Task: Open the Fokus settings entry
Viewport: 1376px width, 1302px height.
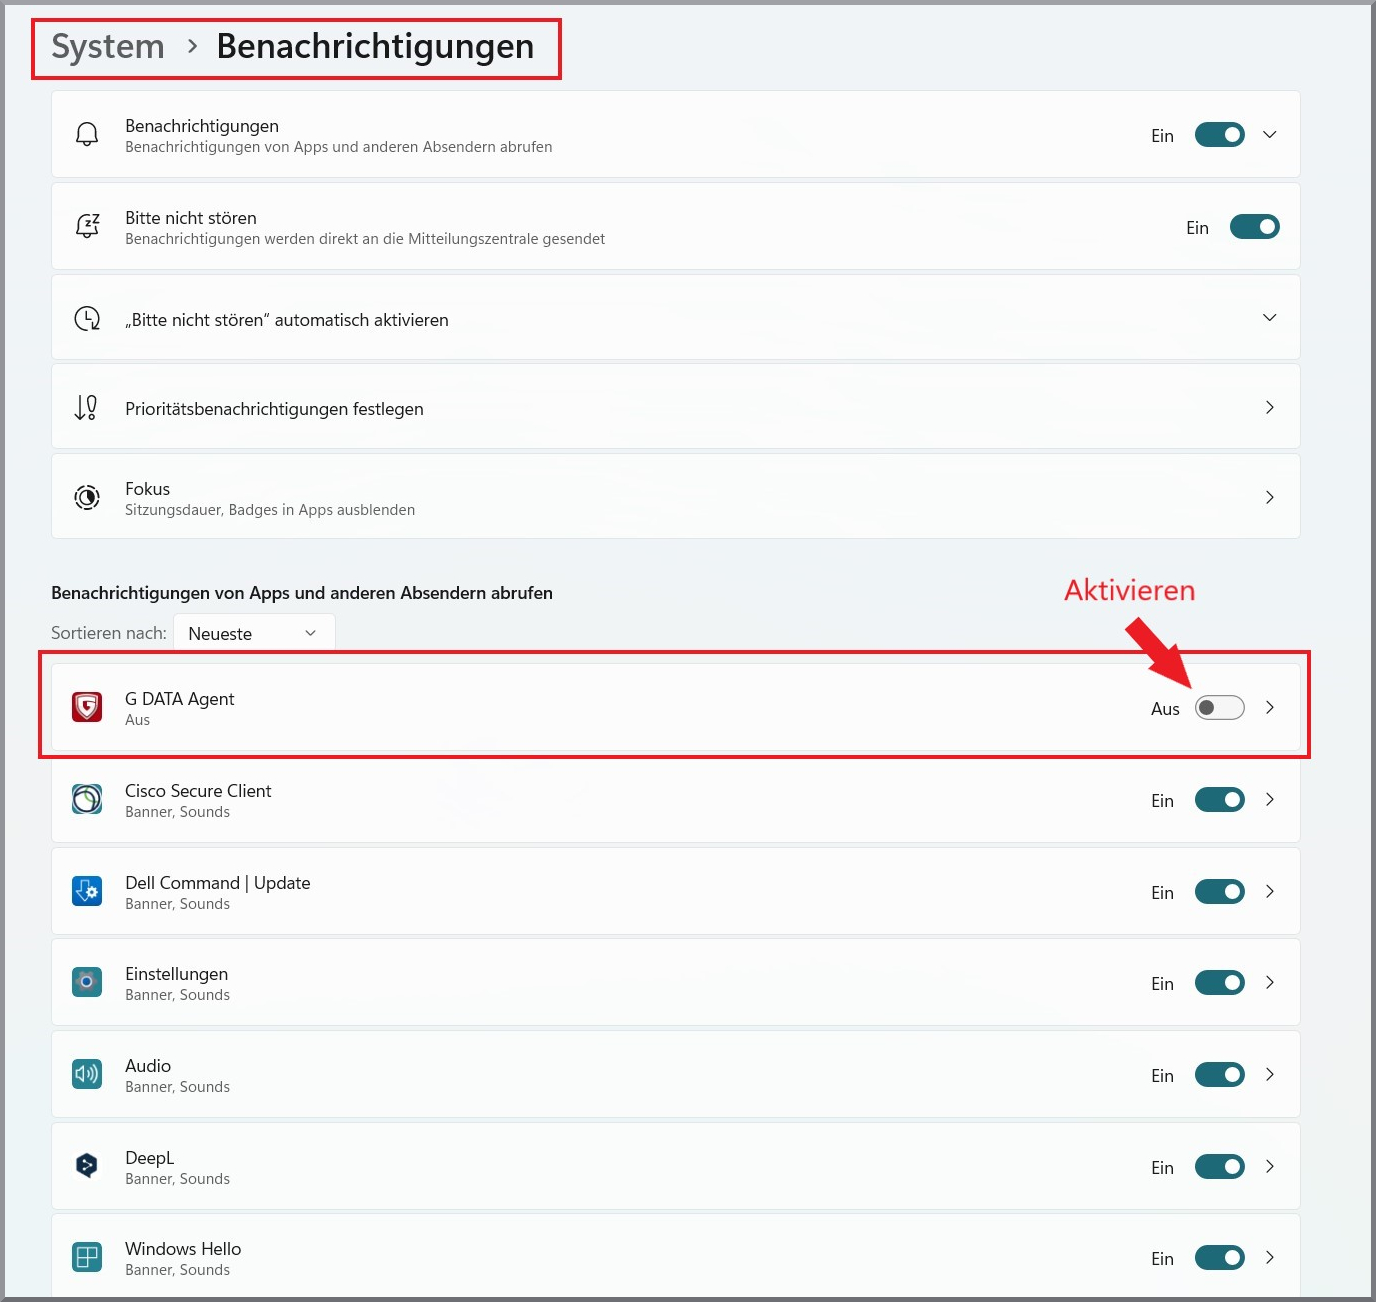Action: pyautogui.click(x=676, y=496)
